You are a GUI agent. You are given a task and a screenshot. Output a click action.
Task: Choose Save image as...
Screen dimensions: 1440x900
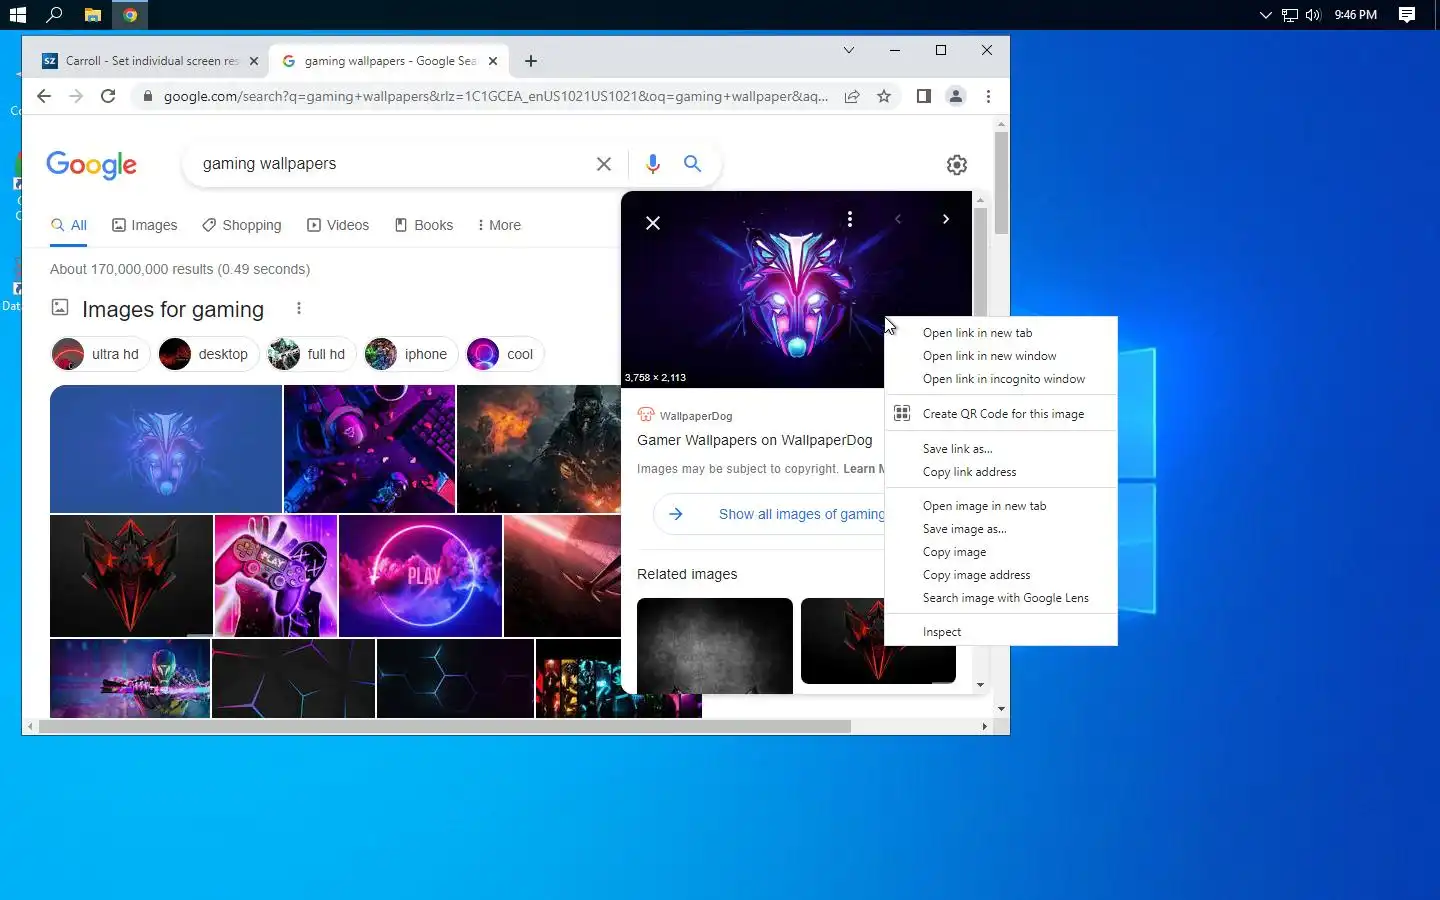pyautogui.click(x=1001, y=529)
